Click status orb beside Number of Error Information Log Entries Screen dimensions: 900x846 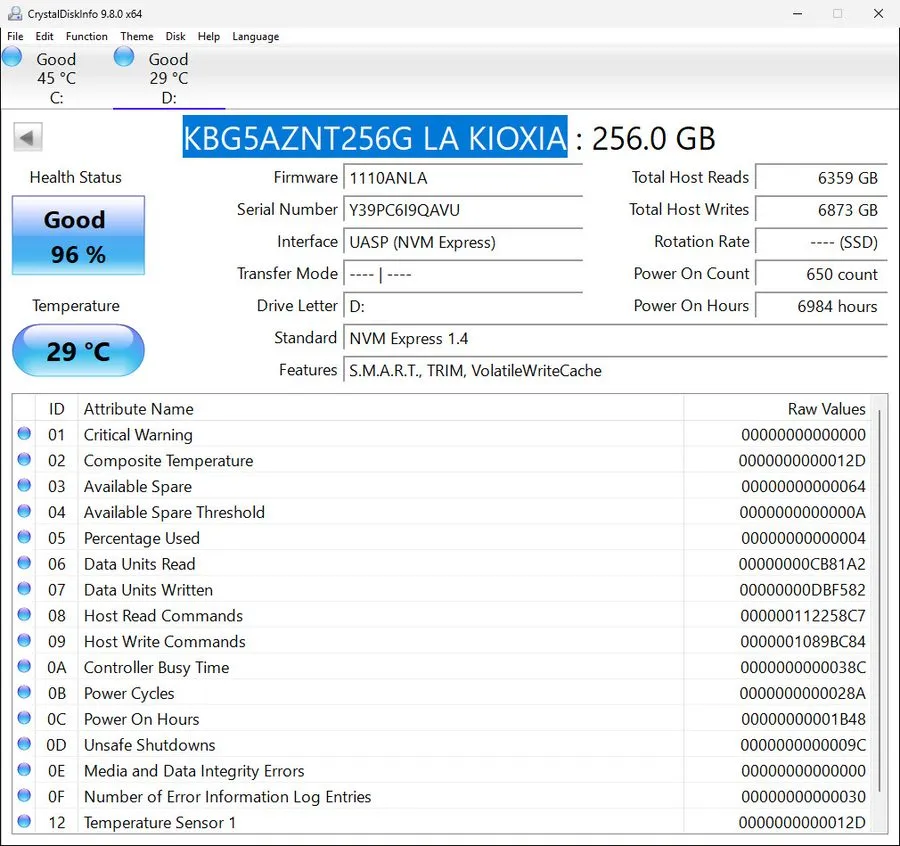tap(24, 795)
